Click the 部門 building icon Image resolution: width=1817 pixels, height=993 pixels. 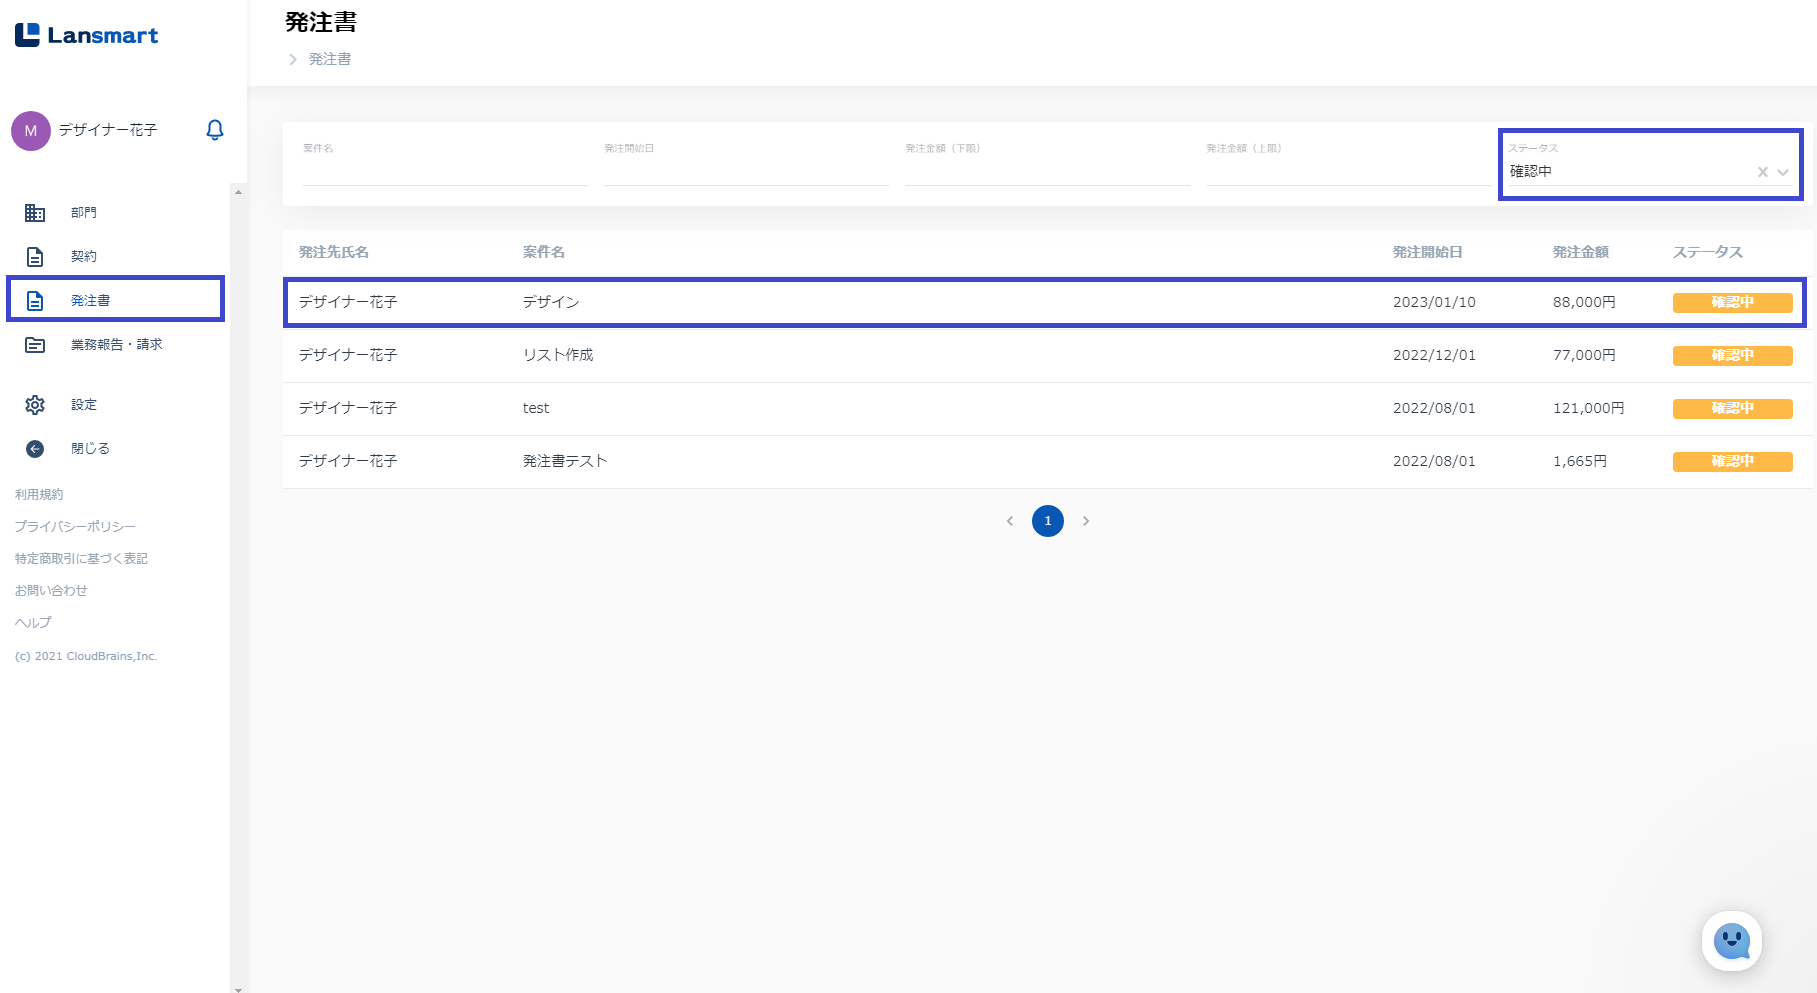point(35,213)
